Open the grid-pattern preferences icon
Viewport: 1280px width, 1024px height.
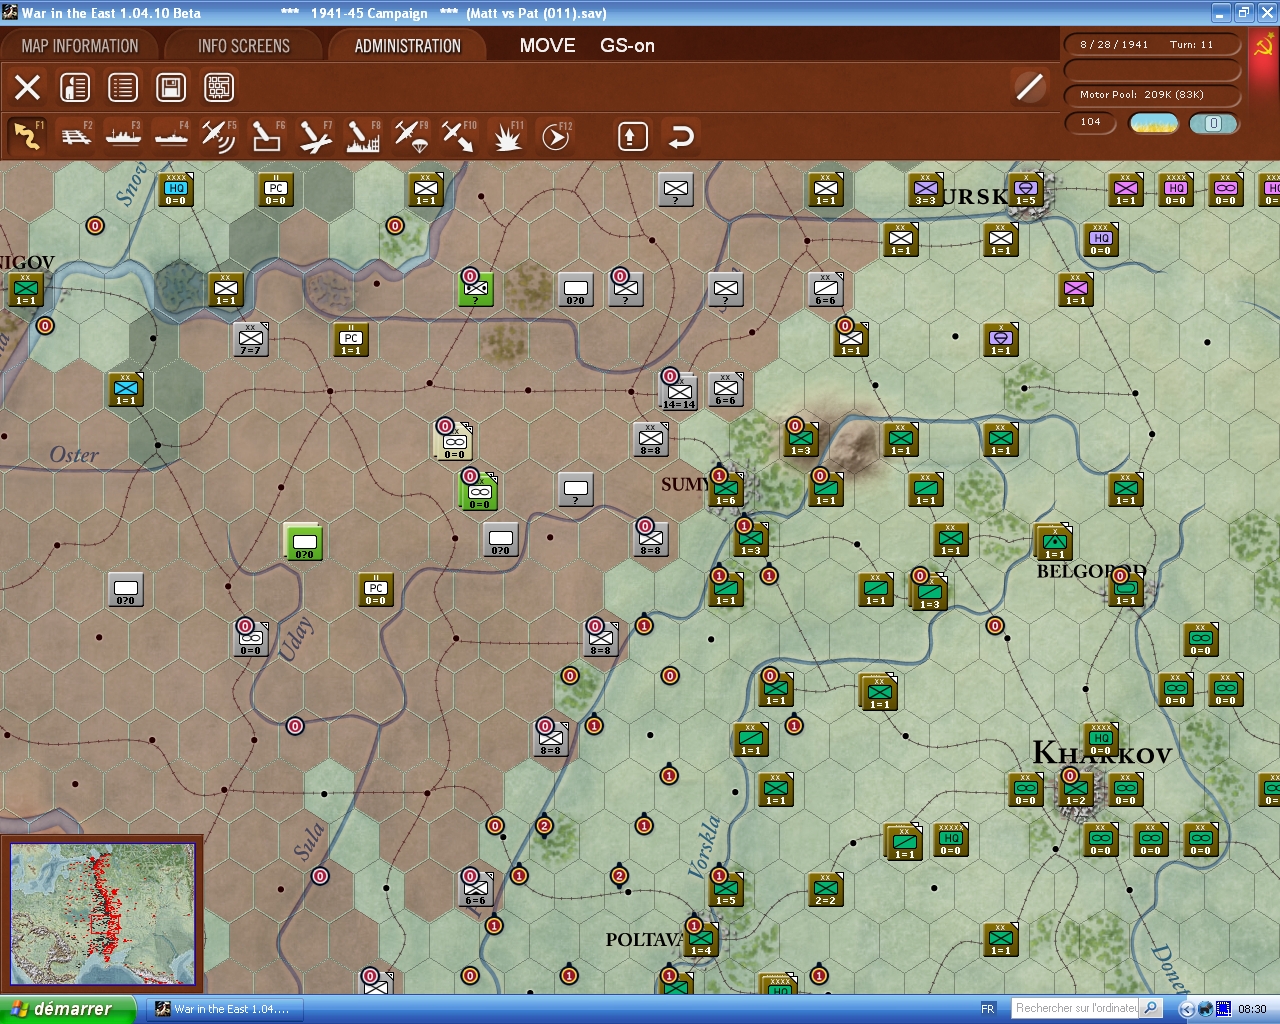coord(219,87)
